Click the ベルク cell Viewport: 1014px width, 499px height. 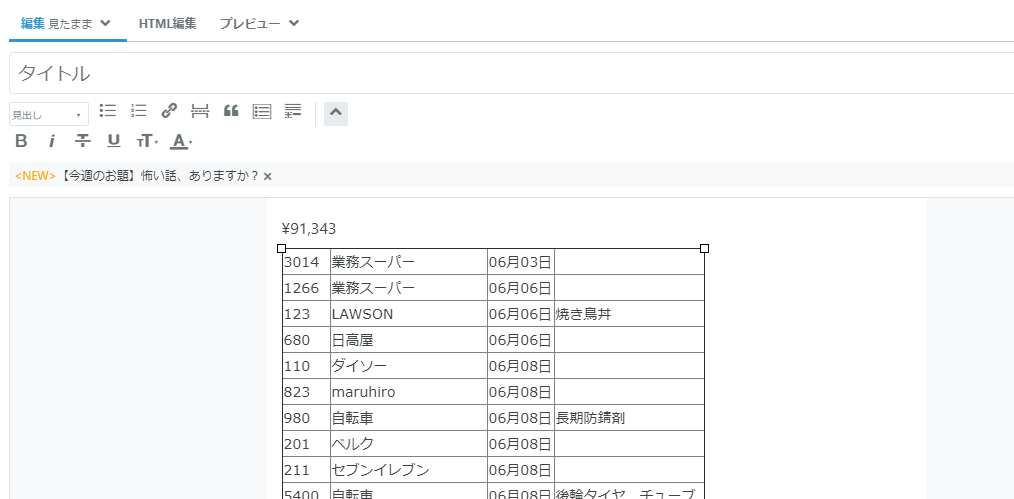409,444
